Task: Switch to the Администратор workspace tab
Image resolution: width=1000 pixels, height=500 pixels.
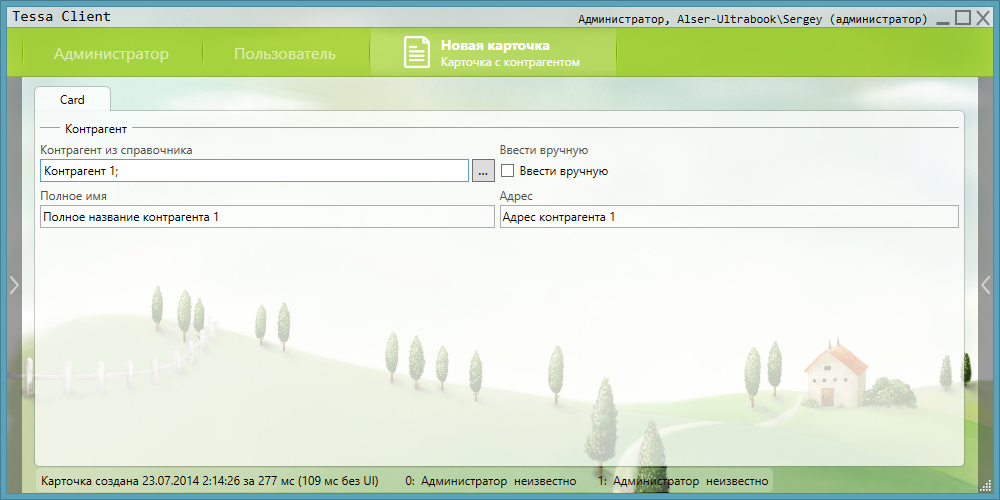Action: [x=111, y=54]
